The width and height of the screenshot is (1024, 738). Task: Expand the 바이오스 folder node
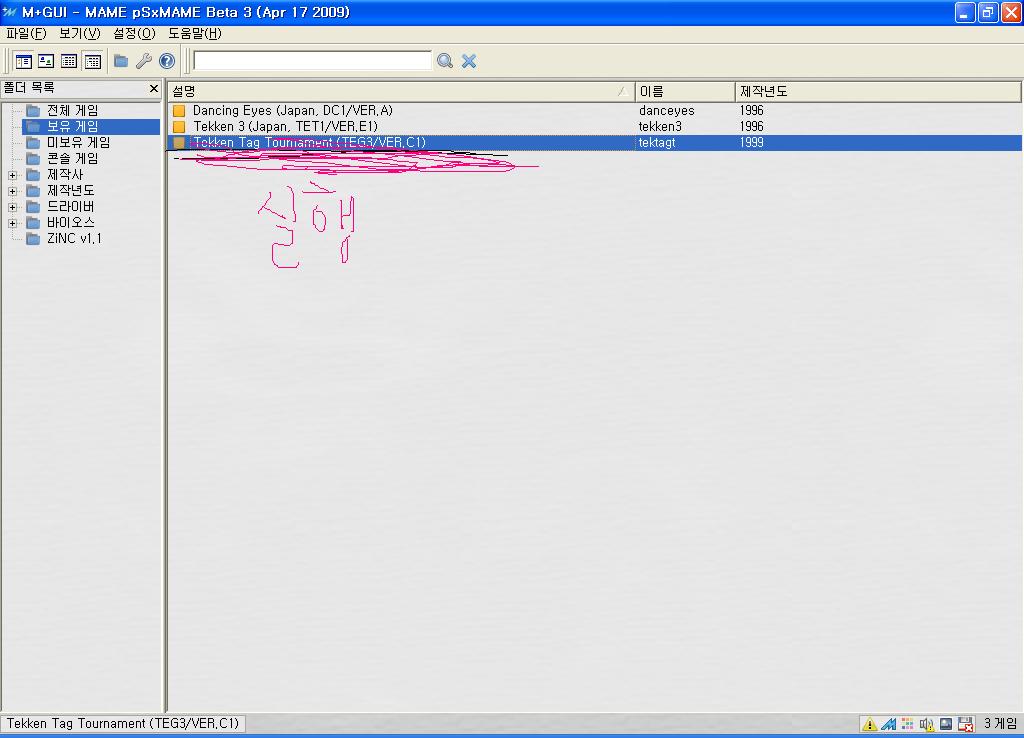[12, 223]
